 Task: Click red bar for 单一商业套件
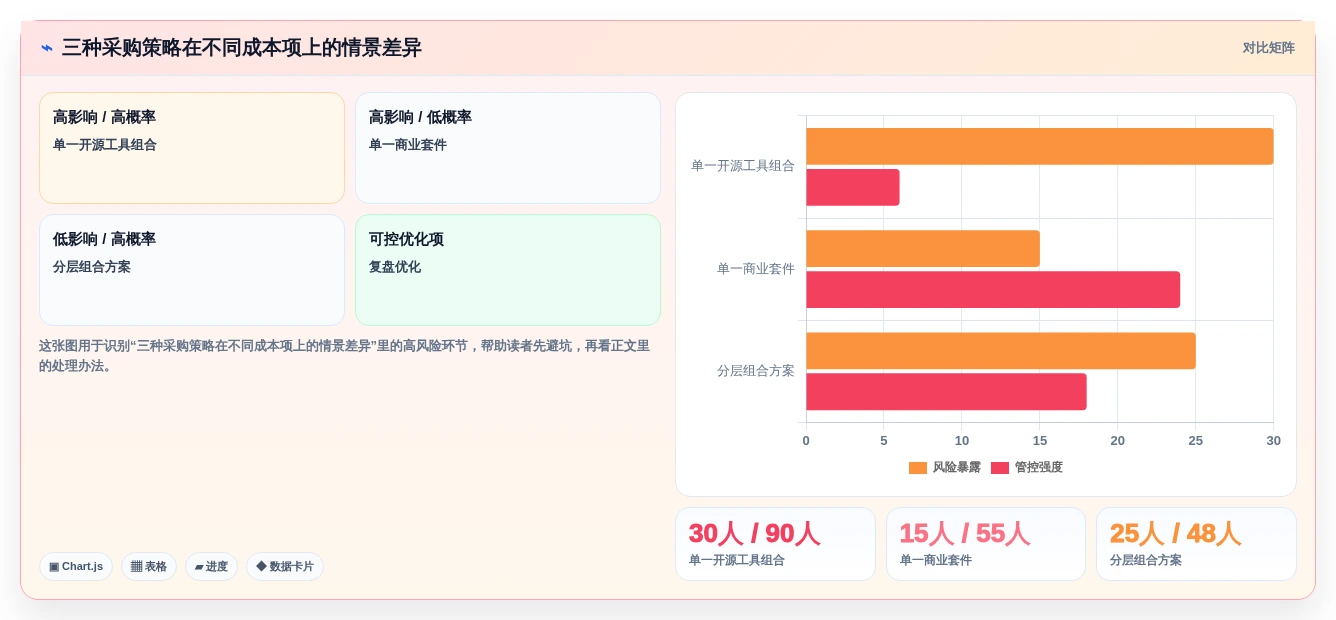993,290
